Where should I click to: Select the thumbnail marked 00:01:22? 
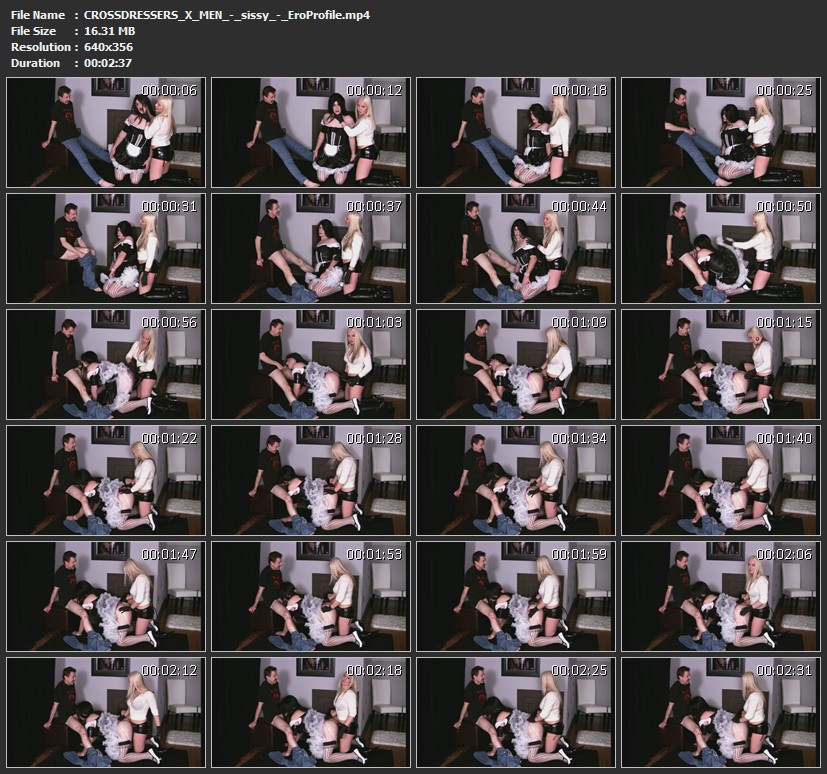pos(106,480)
